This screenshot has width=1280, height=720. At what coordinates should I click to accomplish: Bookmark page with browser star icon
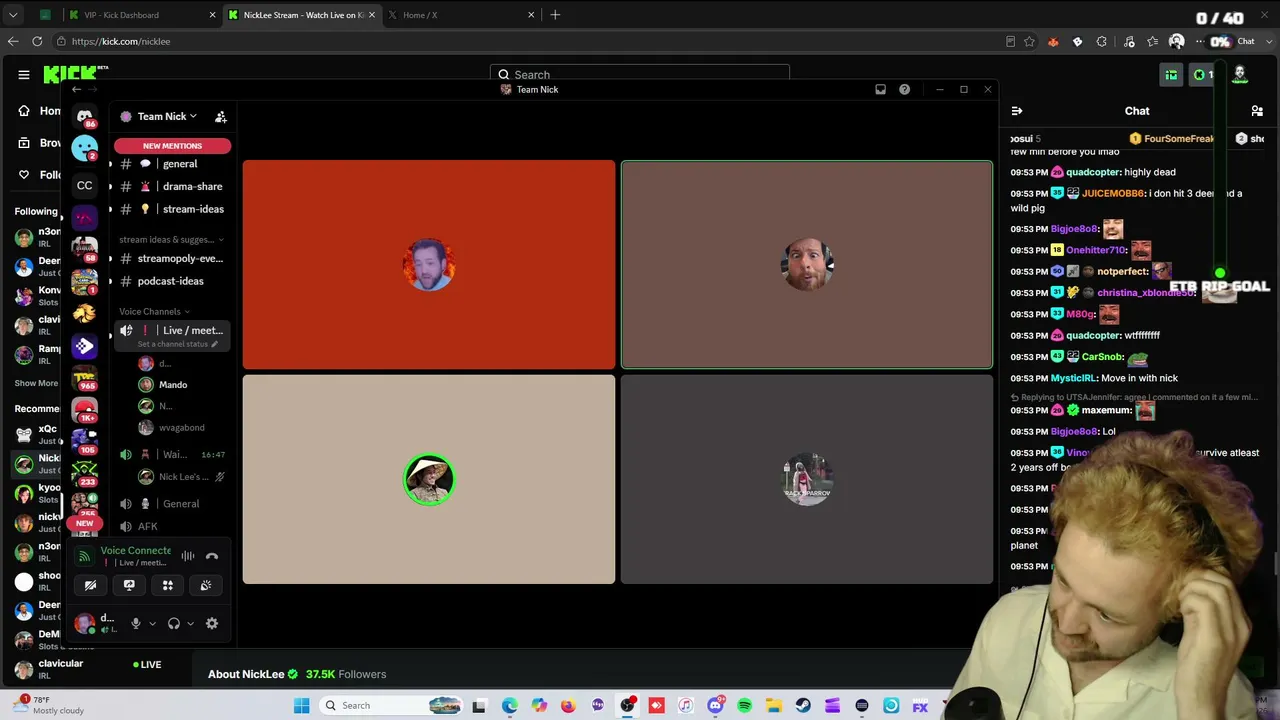[1029, 41]
